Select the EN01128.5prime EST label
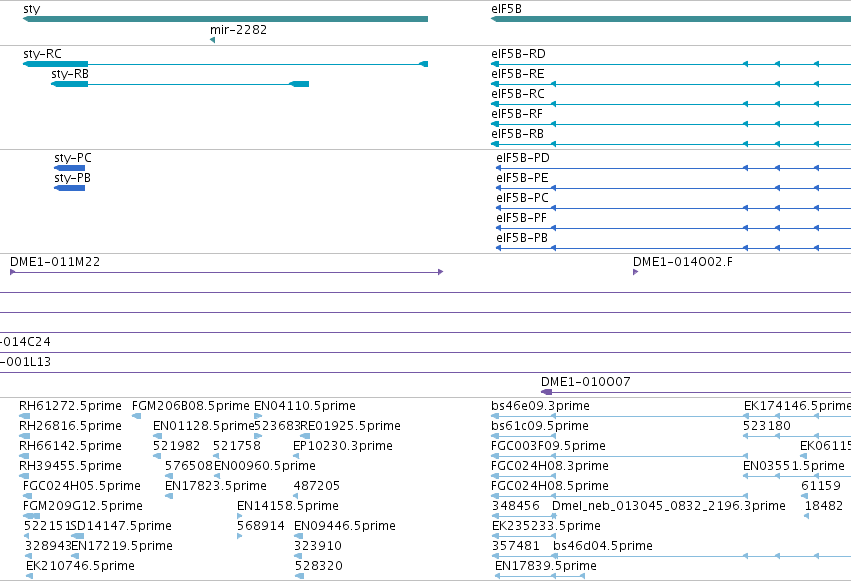 pos(204,426)
